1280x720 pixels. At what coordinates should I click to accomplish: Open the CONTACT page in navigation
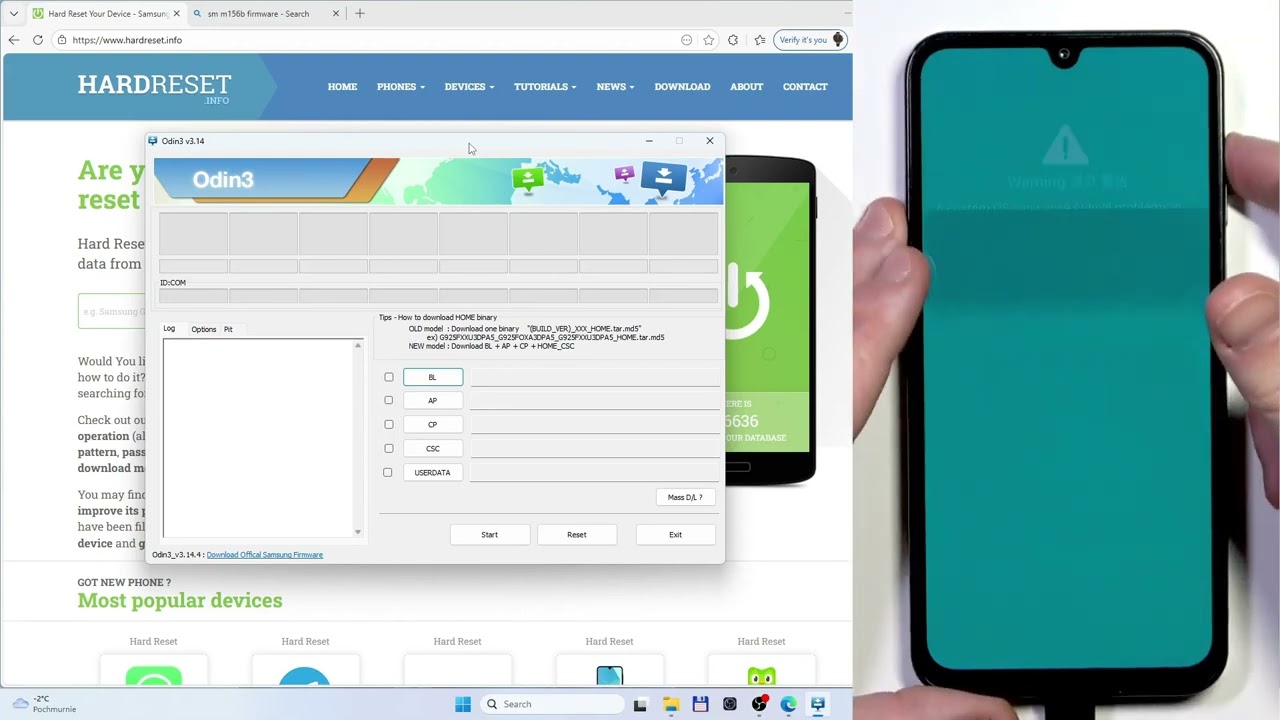coord(805,87)
